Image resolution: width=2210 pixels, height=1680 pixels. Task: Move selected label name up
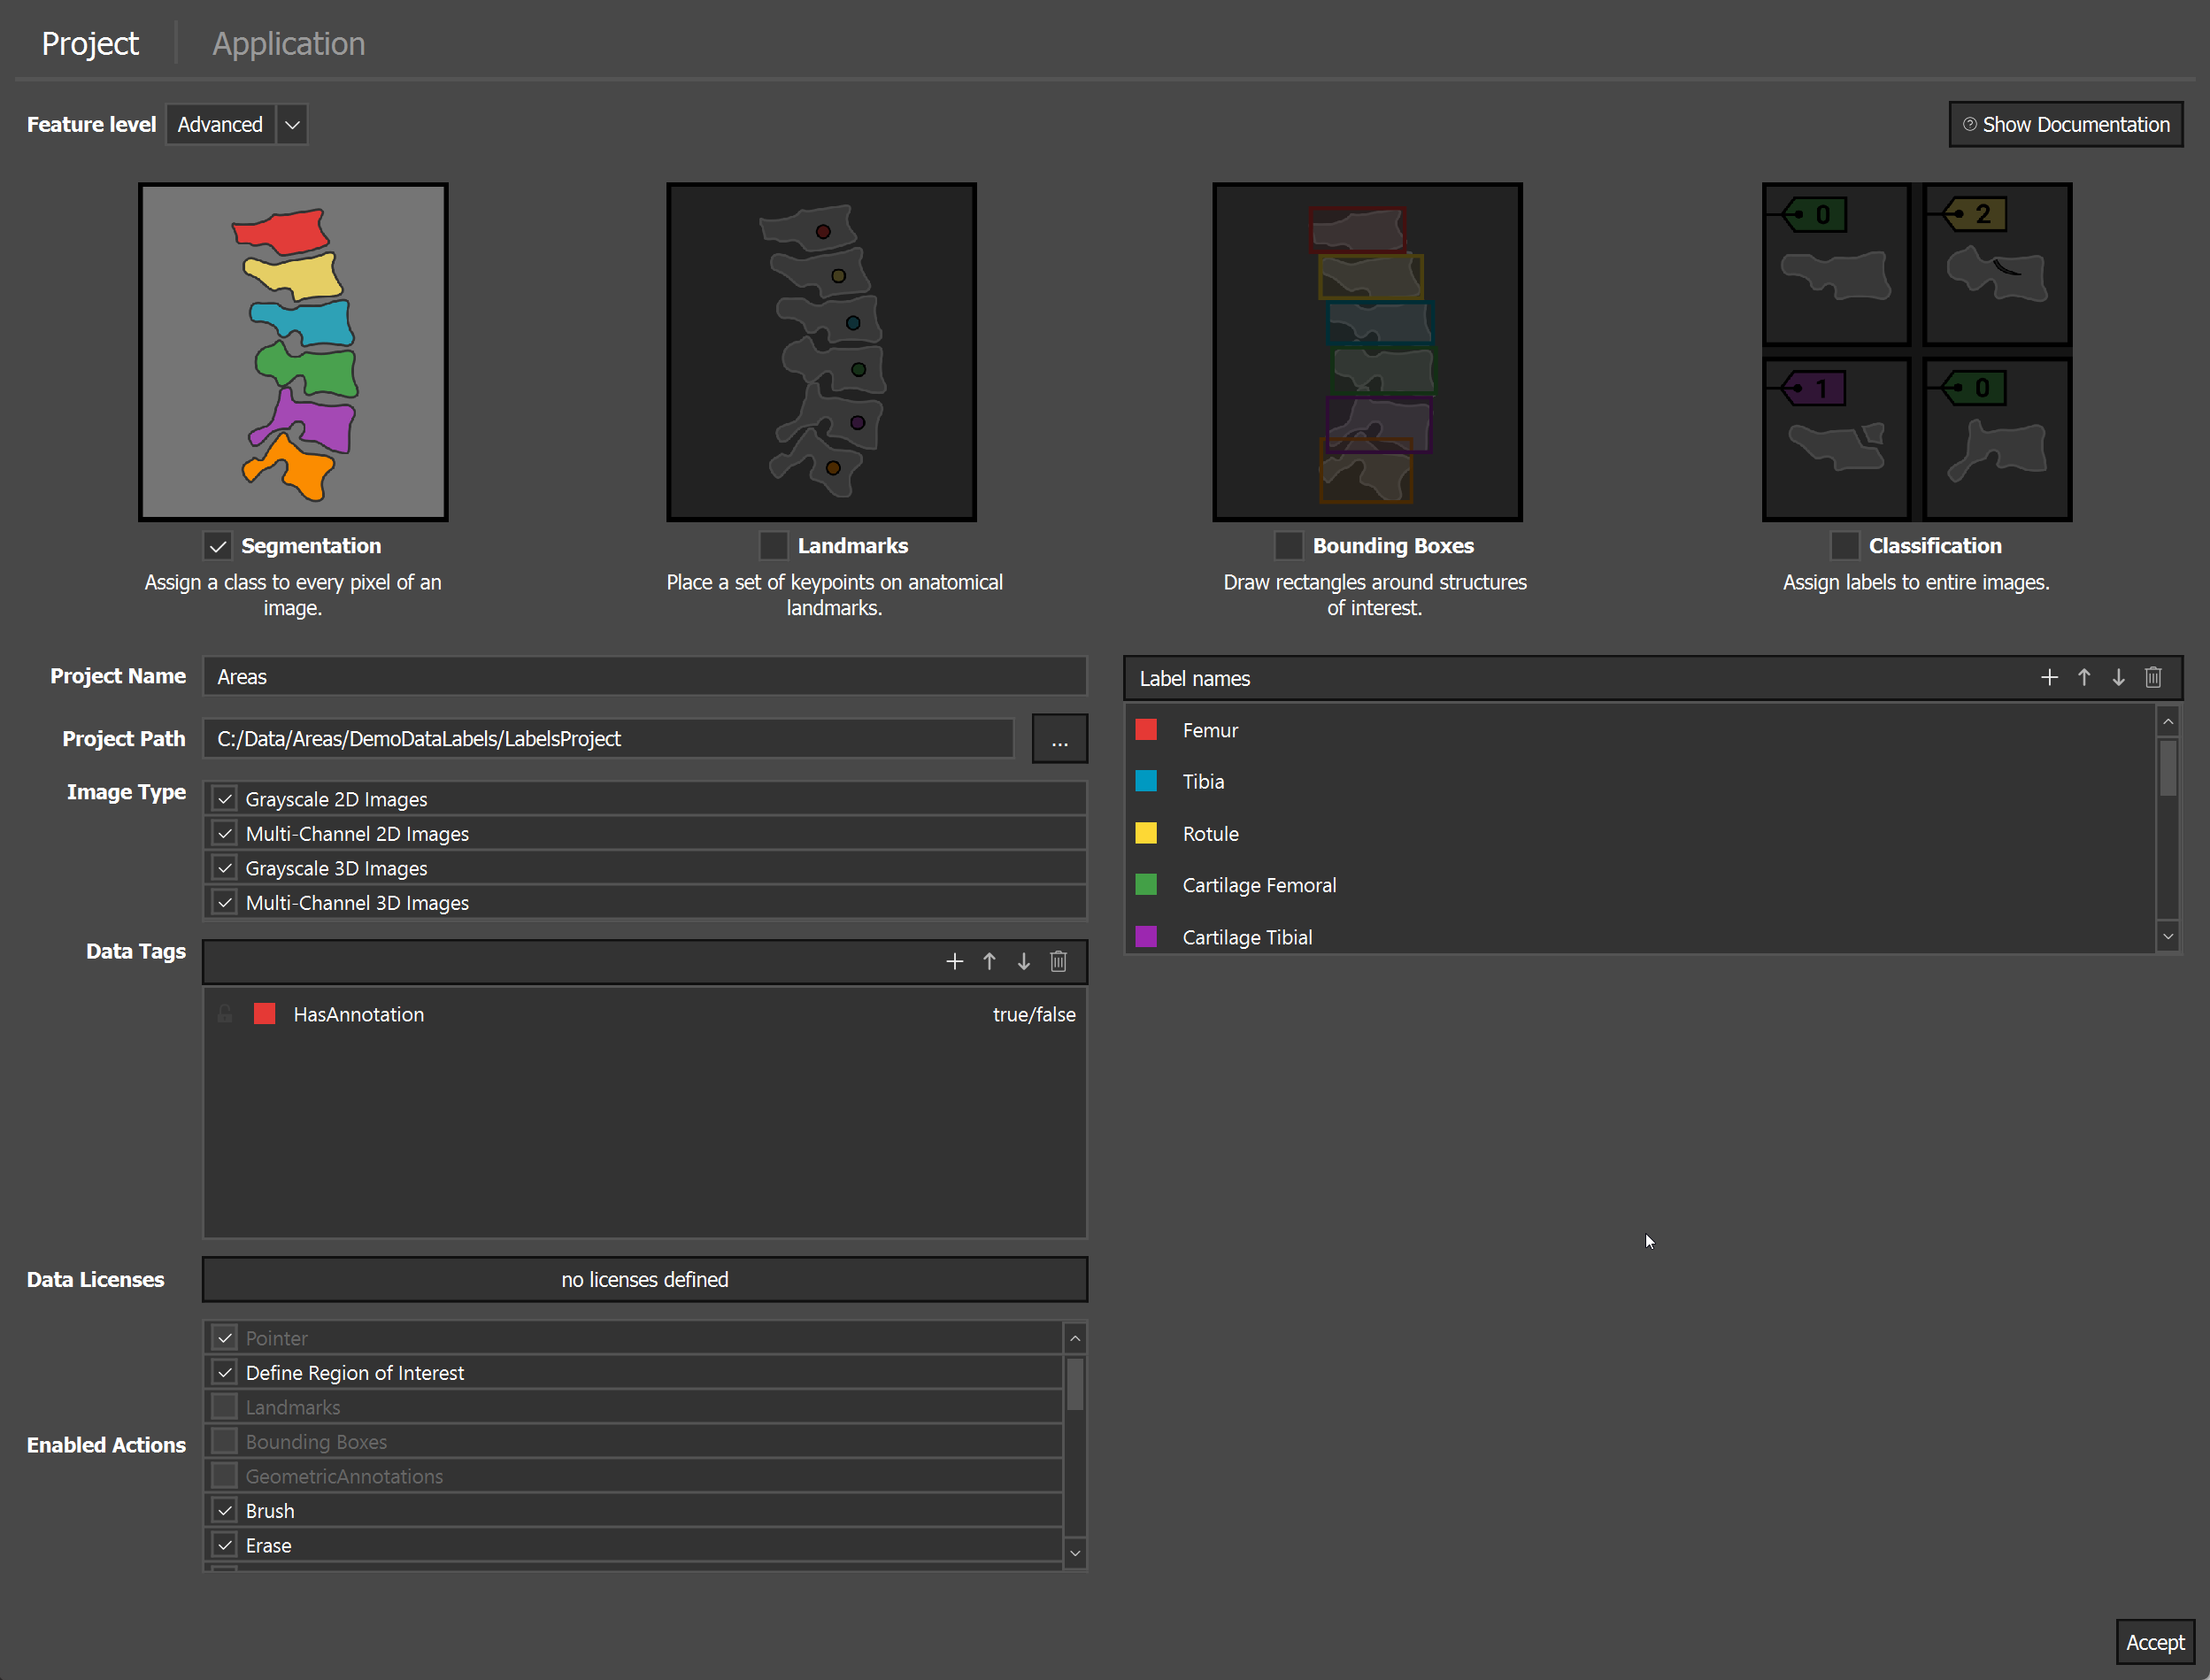click(2084, 678)
